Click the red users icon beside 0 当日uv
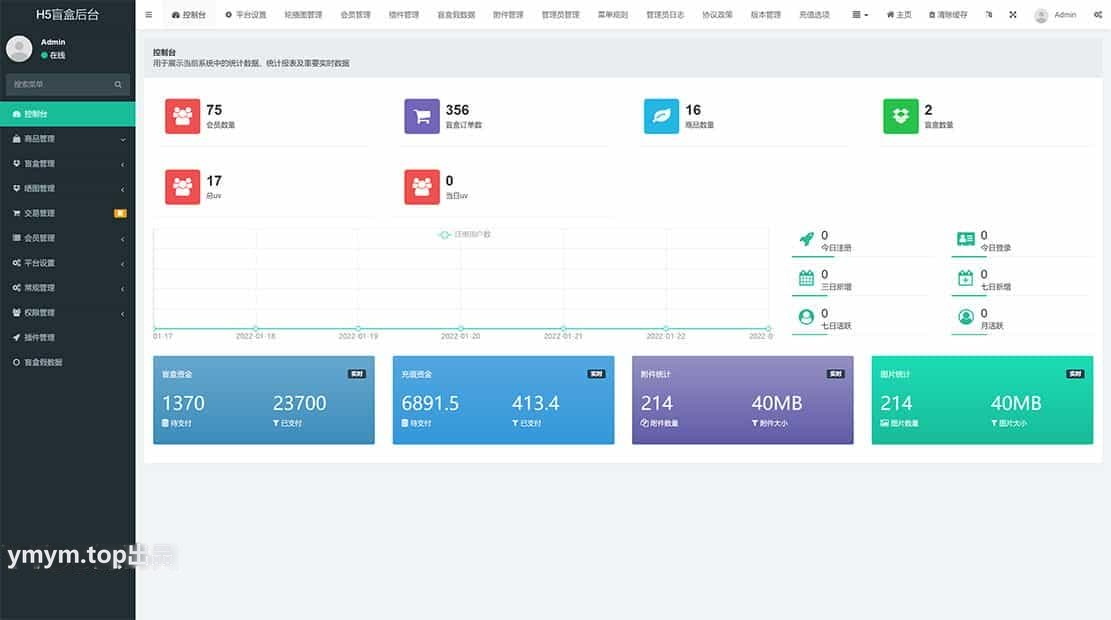 point(422,187)
